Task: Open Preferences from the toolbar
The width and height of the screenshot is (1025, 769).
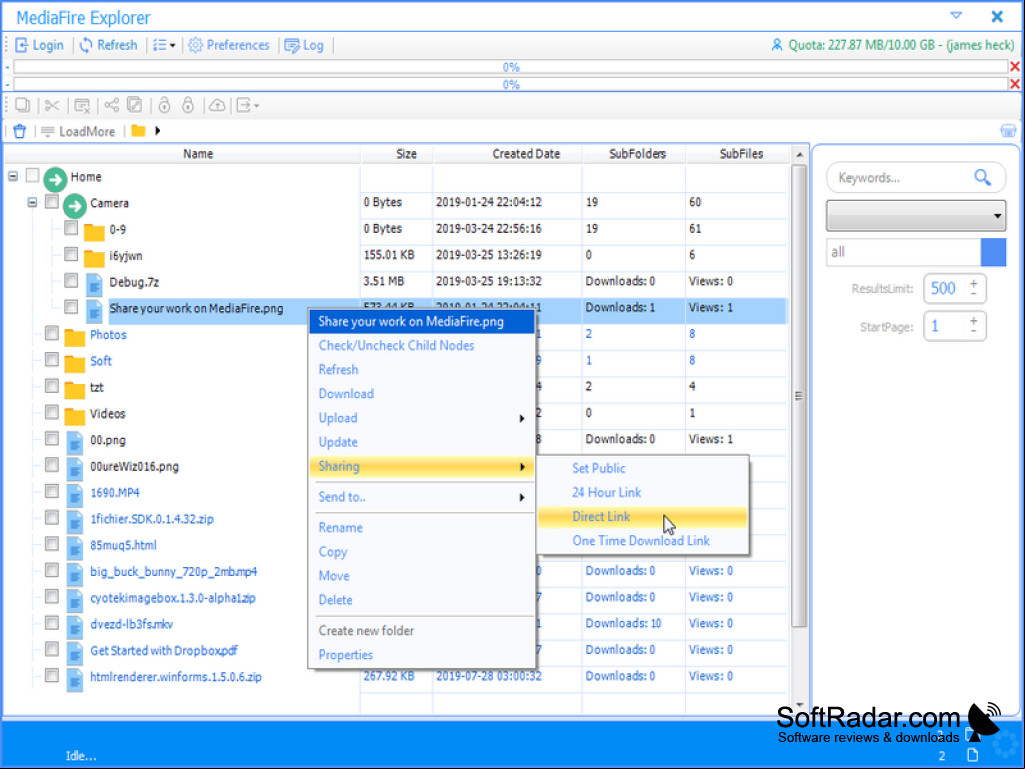Action: pyautogui.click(x=229, y=45)
